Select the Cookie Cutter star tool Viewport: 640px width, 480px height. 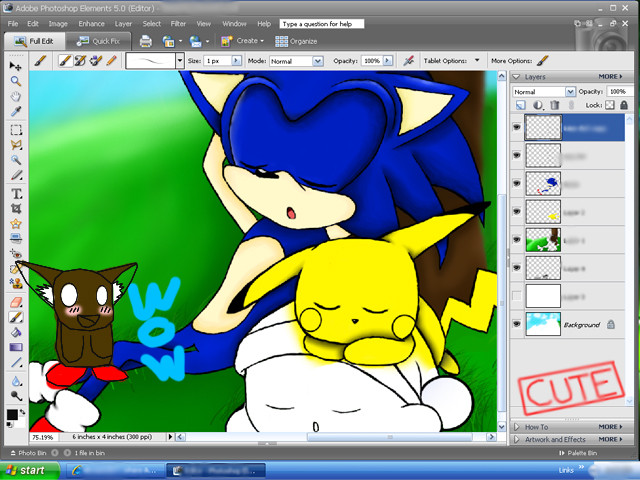(x=16, y=224)
